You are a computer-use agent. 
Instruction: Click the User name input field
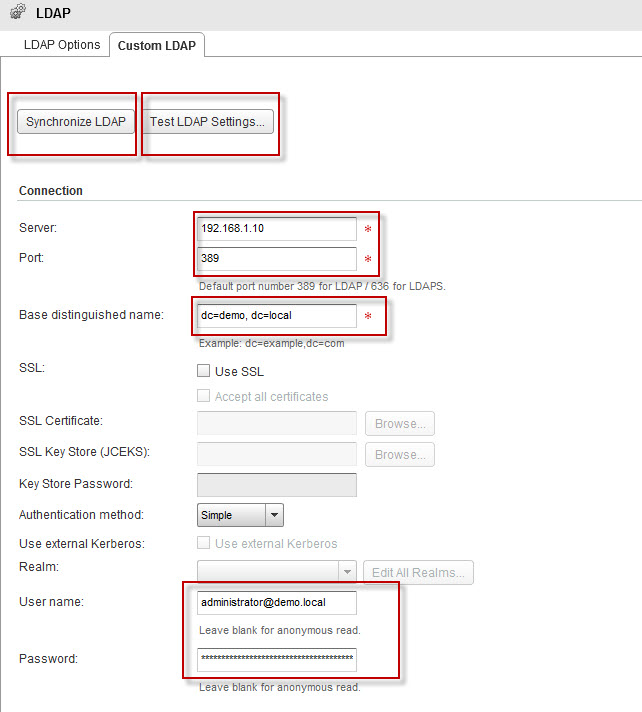point(277,603)
